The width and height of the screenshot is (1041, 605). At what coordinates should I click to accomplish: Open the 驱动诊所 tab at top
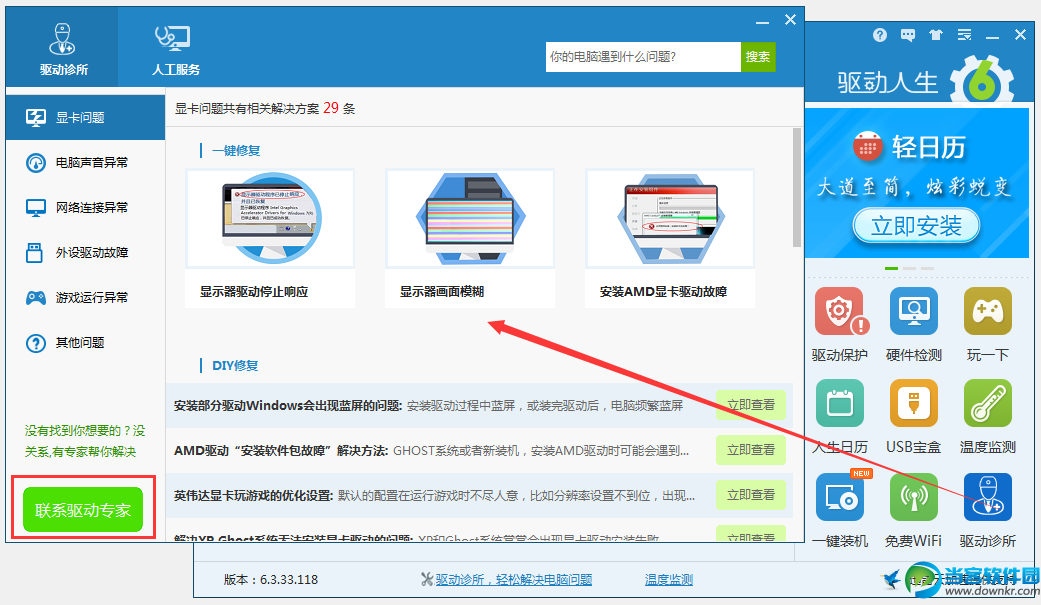pyautogui.click(x=62, y=48)
